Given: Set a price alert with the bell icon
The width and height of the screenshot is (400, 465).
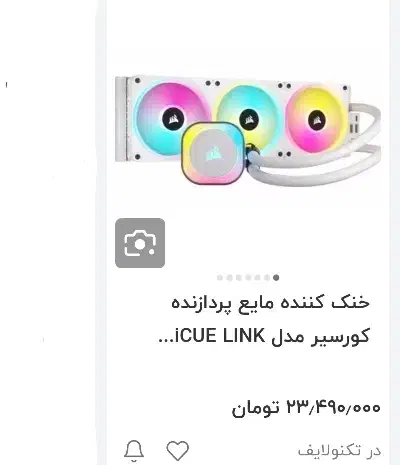Looking at the screenshot, I should [x=134, y=451].
